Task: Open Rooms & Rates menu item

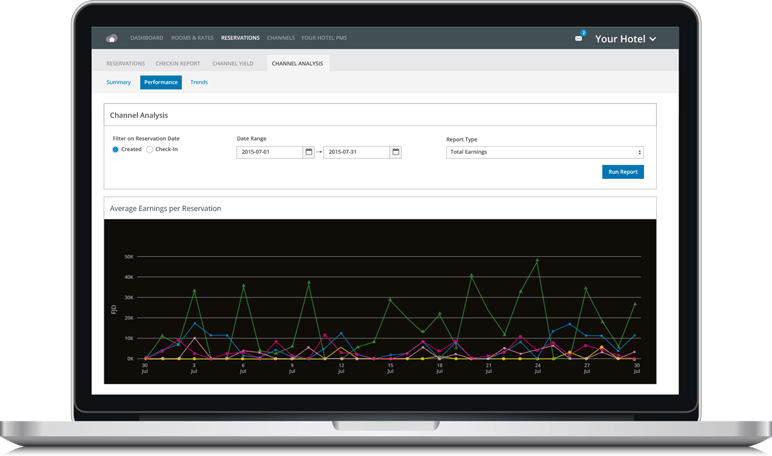Action: (192, 38)
